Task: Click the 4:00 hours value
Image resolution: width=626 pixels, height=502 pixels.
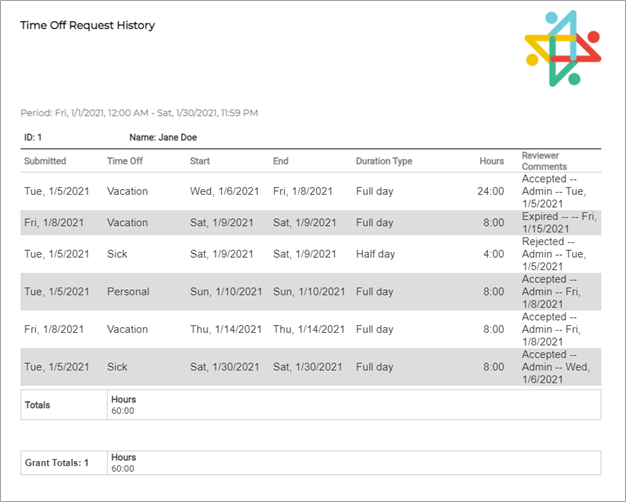Action: click(493, 254)
